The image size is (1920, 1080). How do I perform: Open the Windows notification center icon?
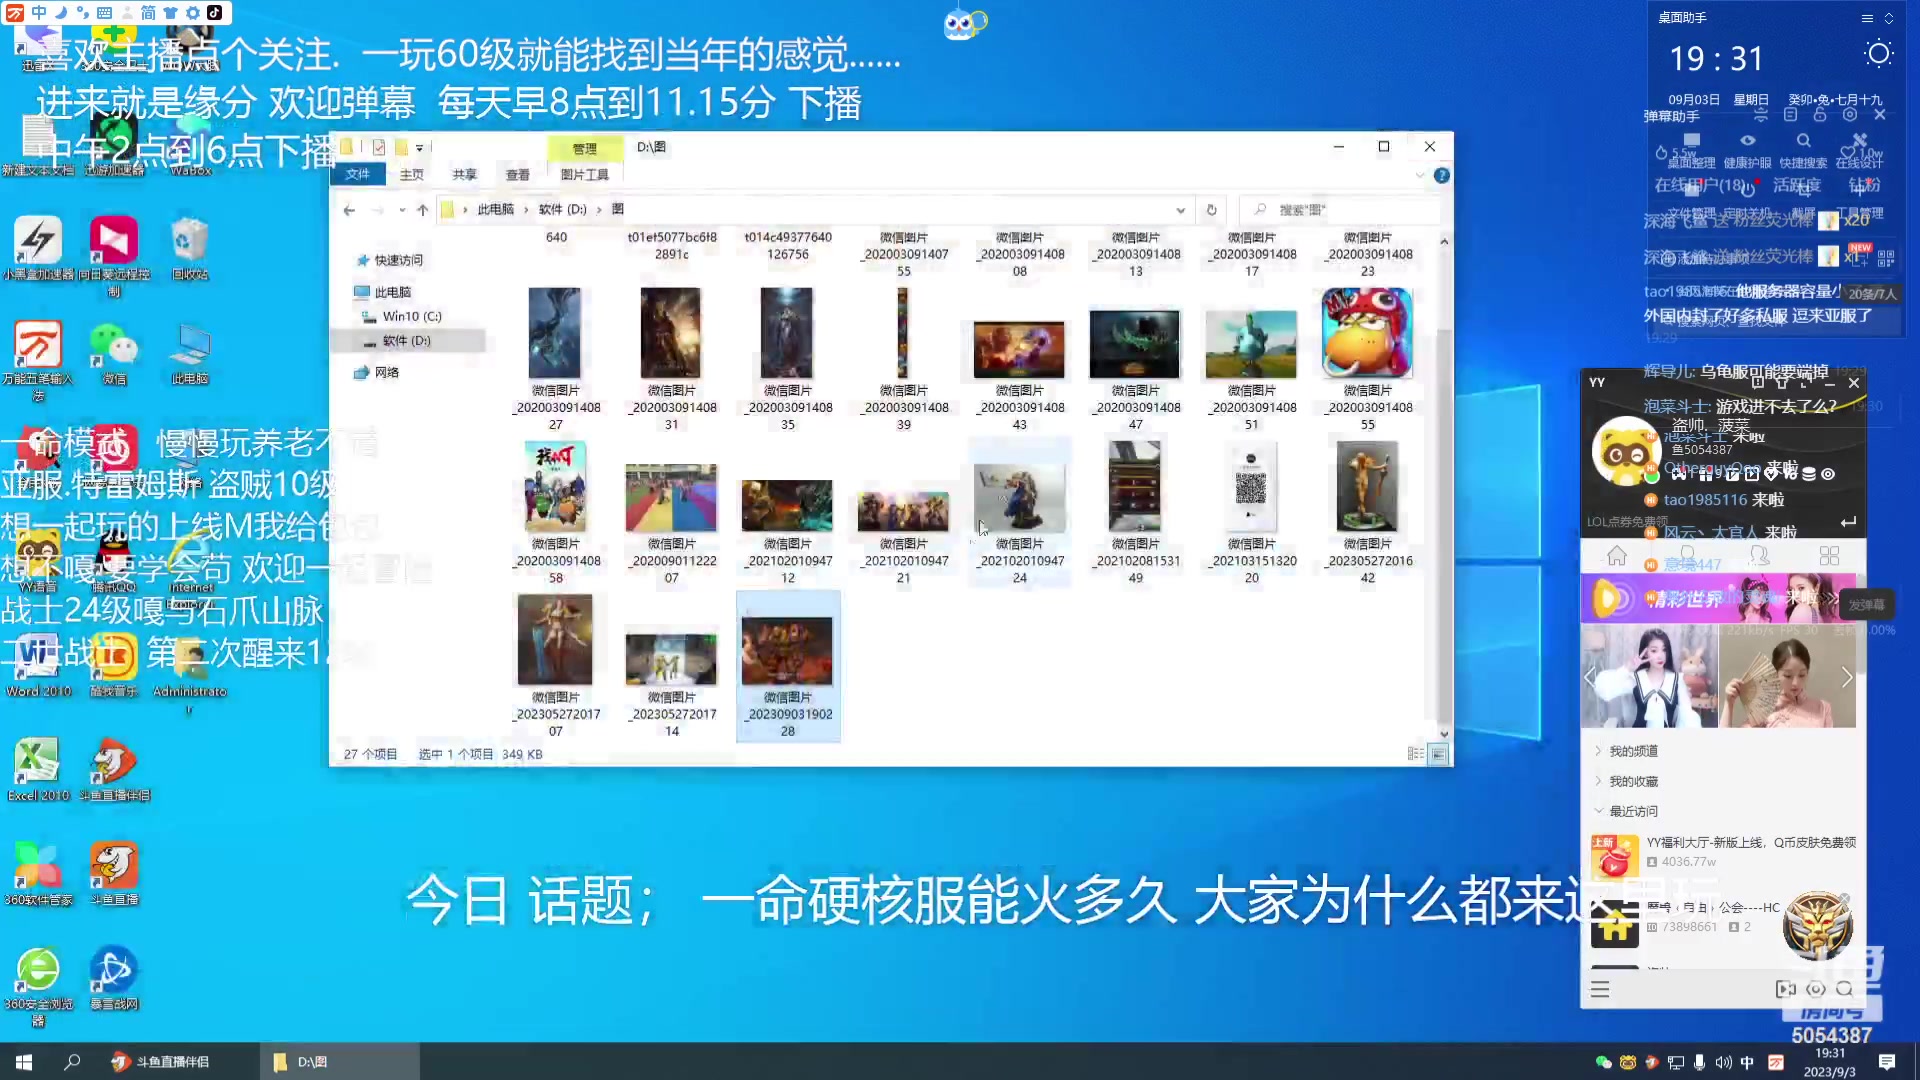point(1887,1062)
